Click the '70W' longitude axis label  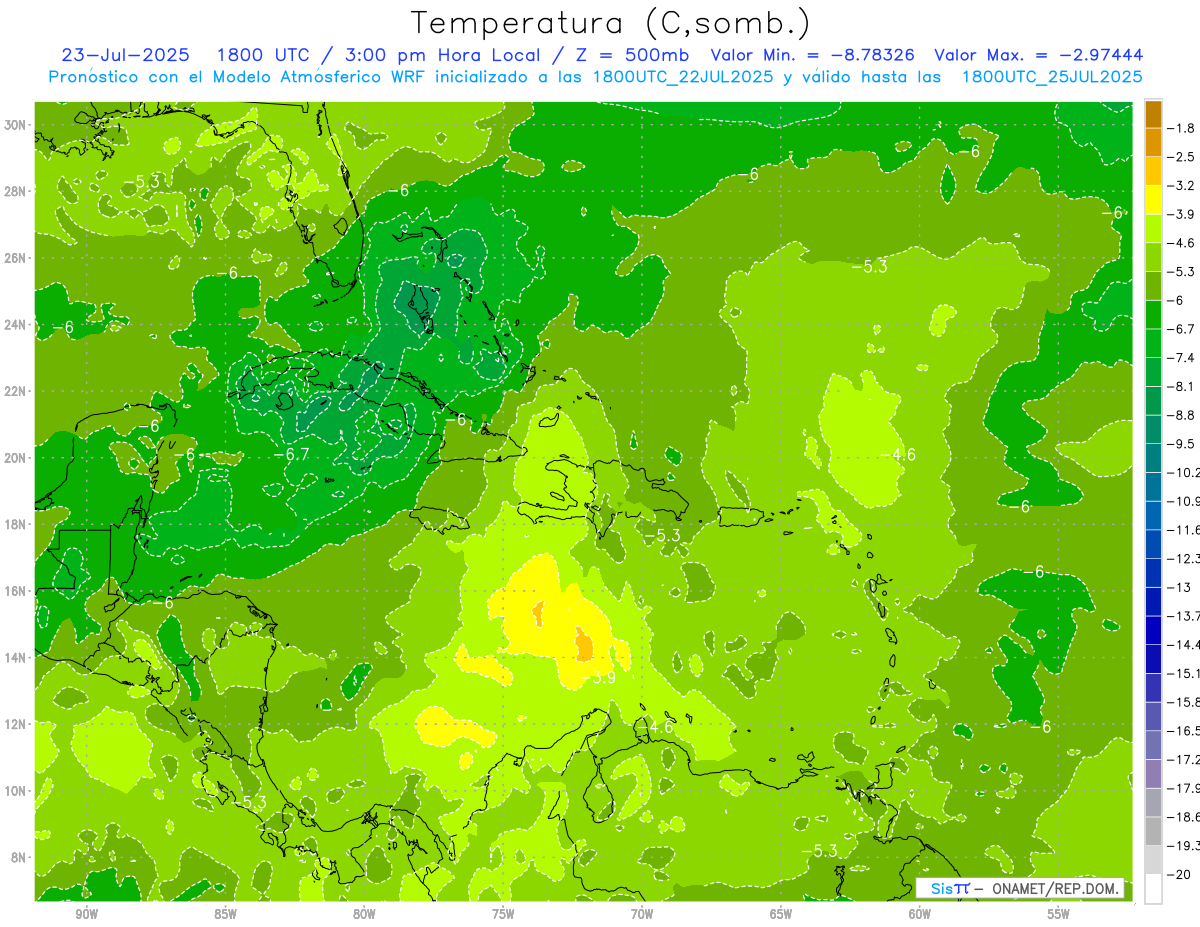tap(642, 914)
